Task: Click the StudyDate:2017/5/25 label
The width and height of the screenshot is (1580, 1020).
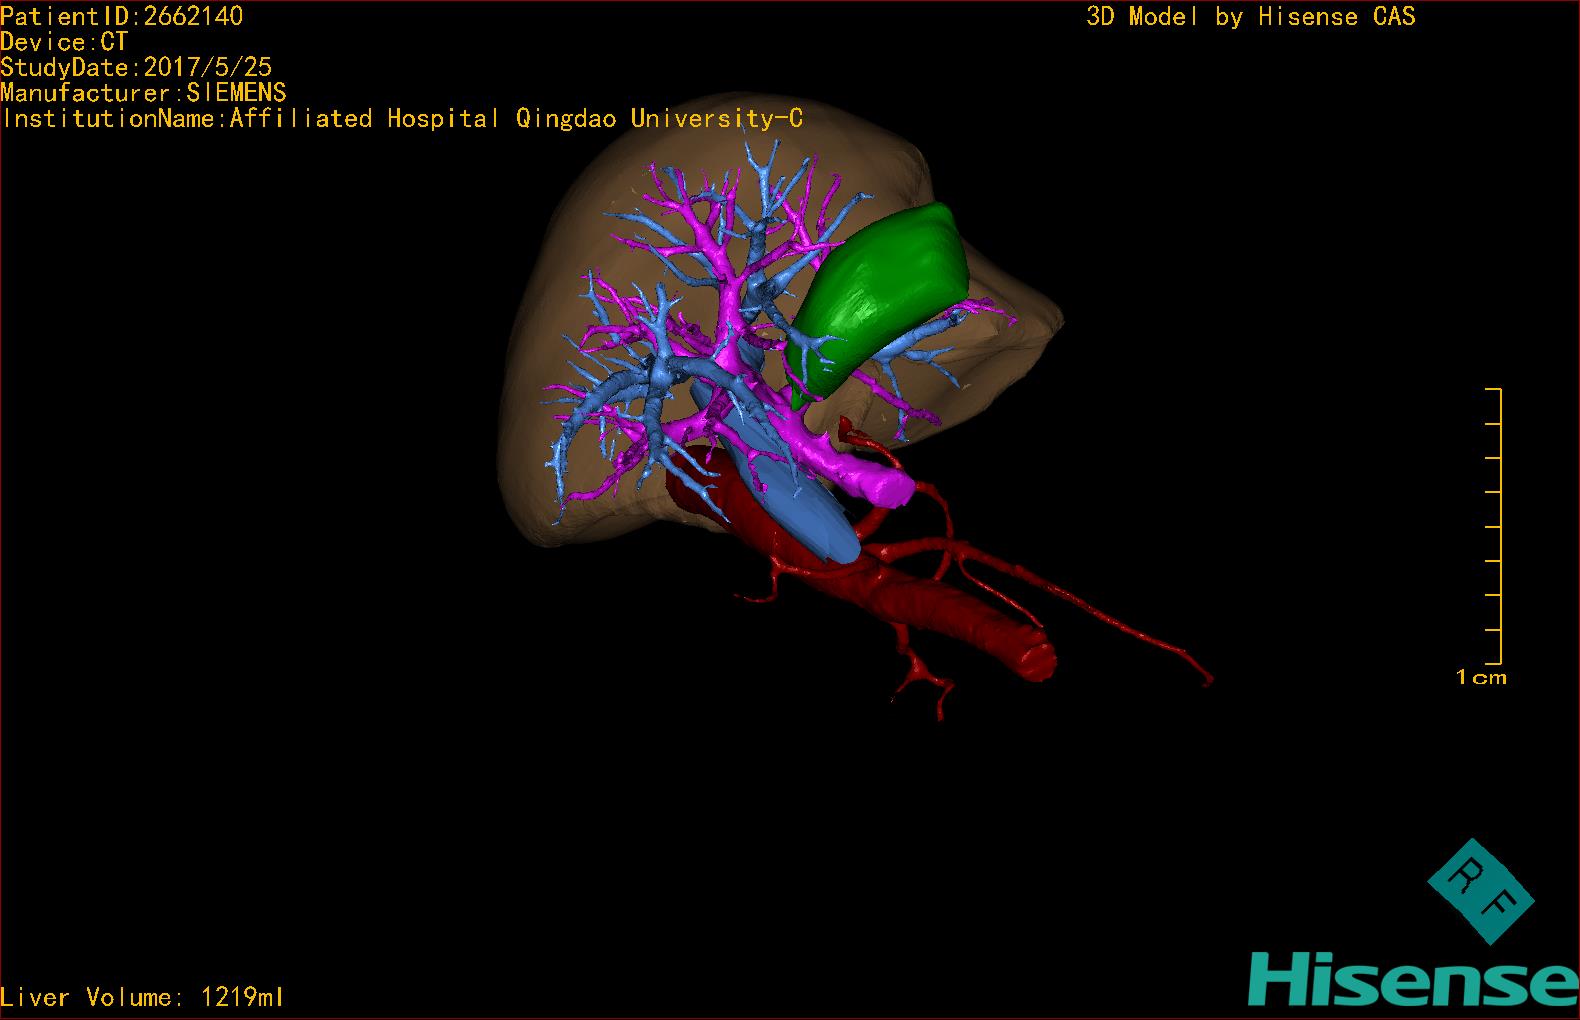Action: pyautogui.click(x=136, y=68)
